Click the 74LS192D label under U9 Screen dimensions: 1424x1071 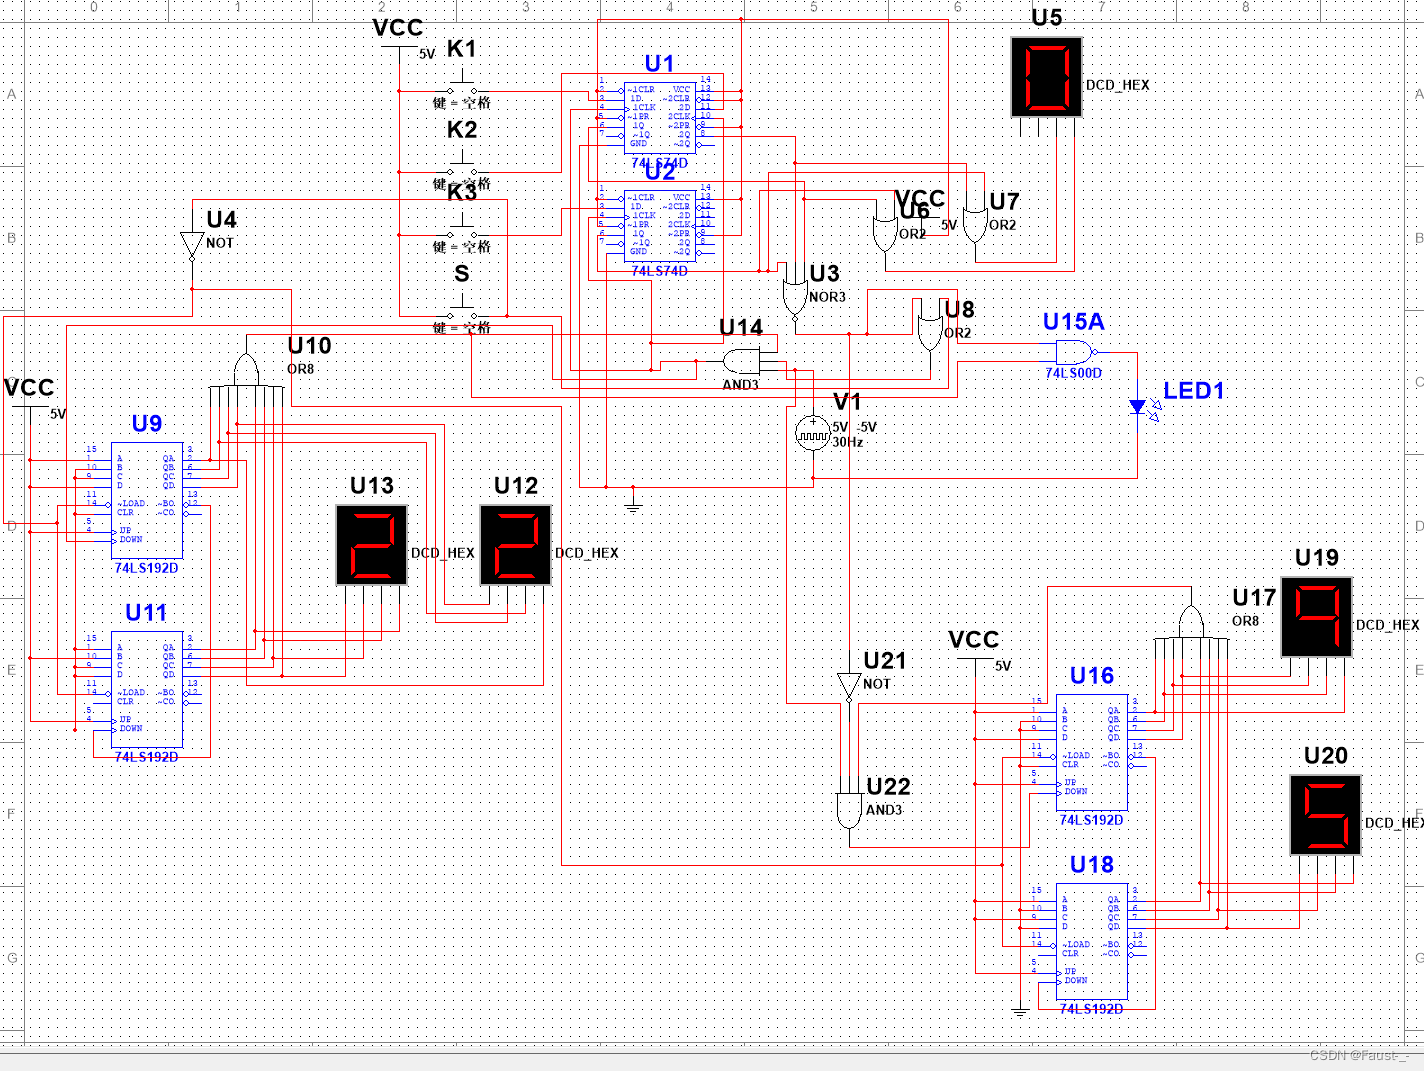click(146, 568)
